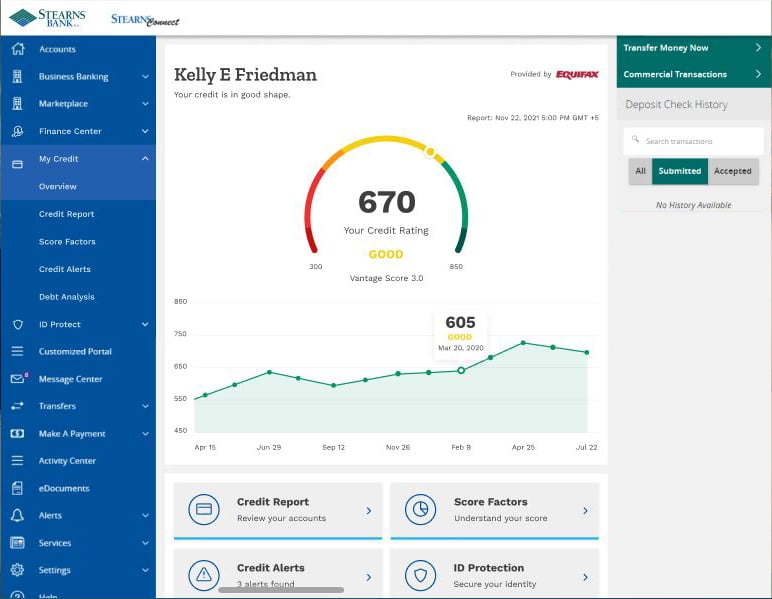Select the All filter button

tap(640, 171)
